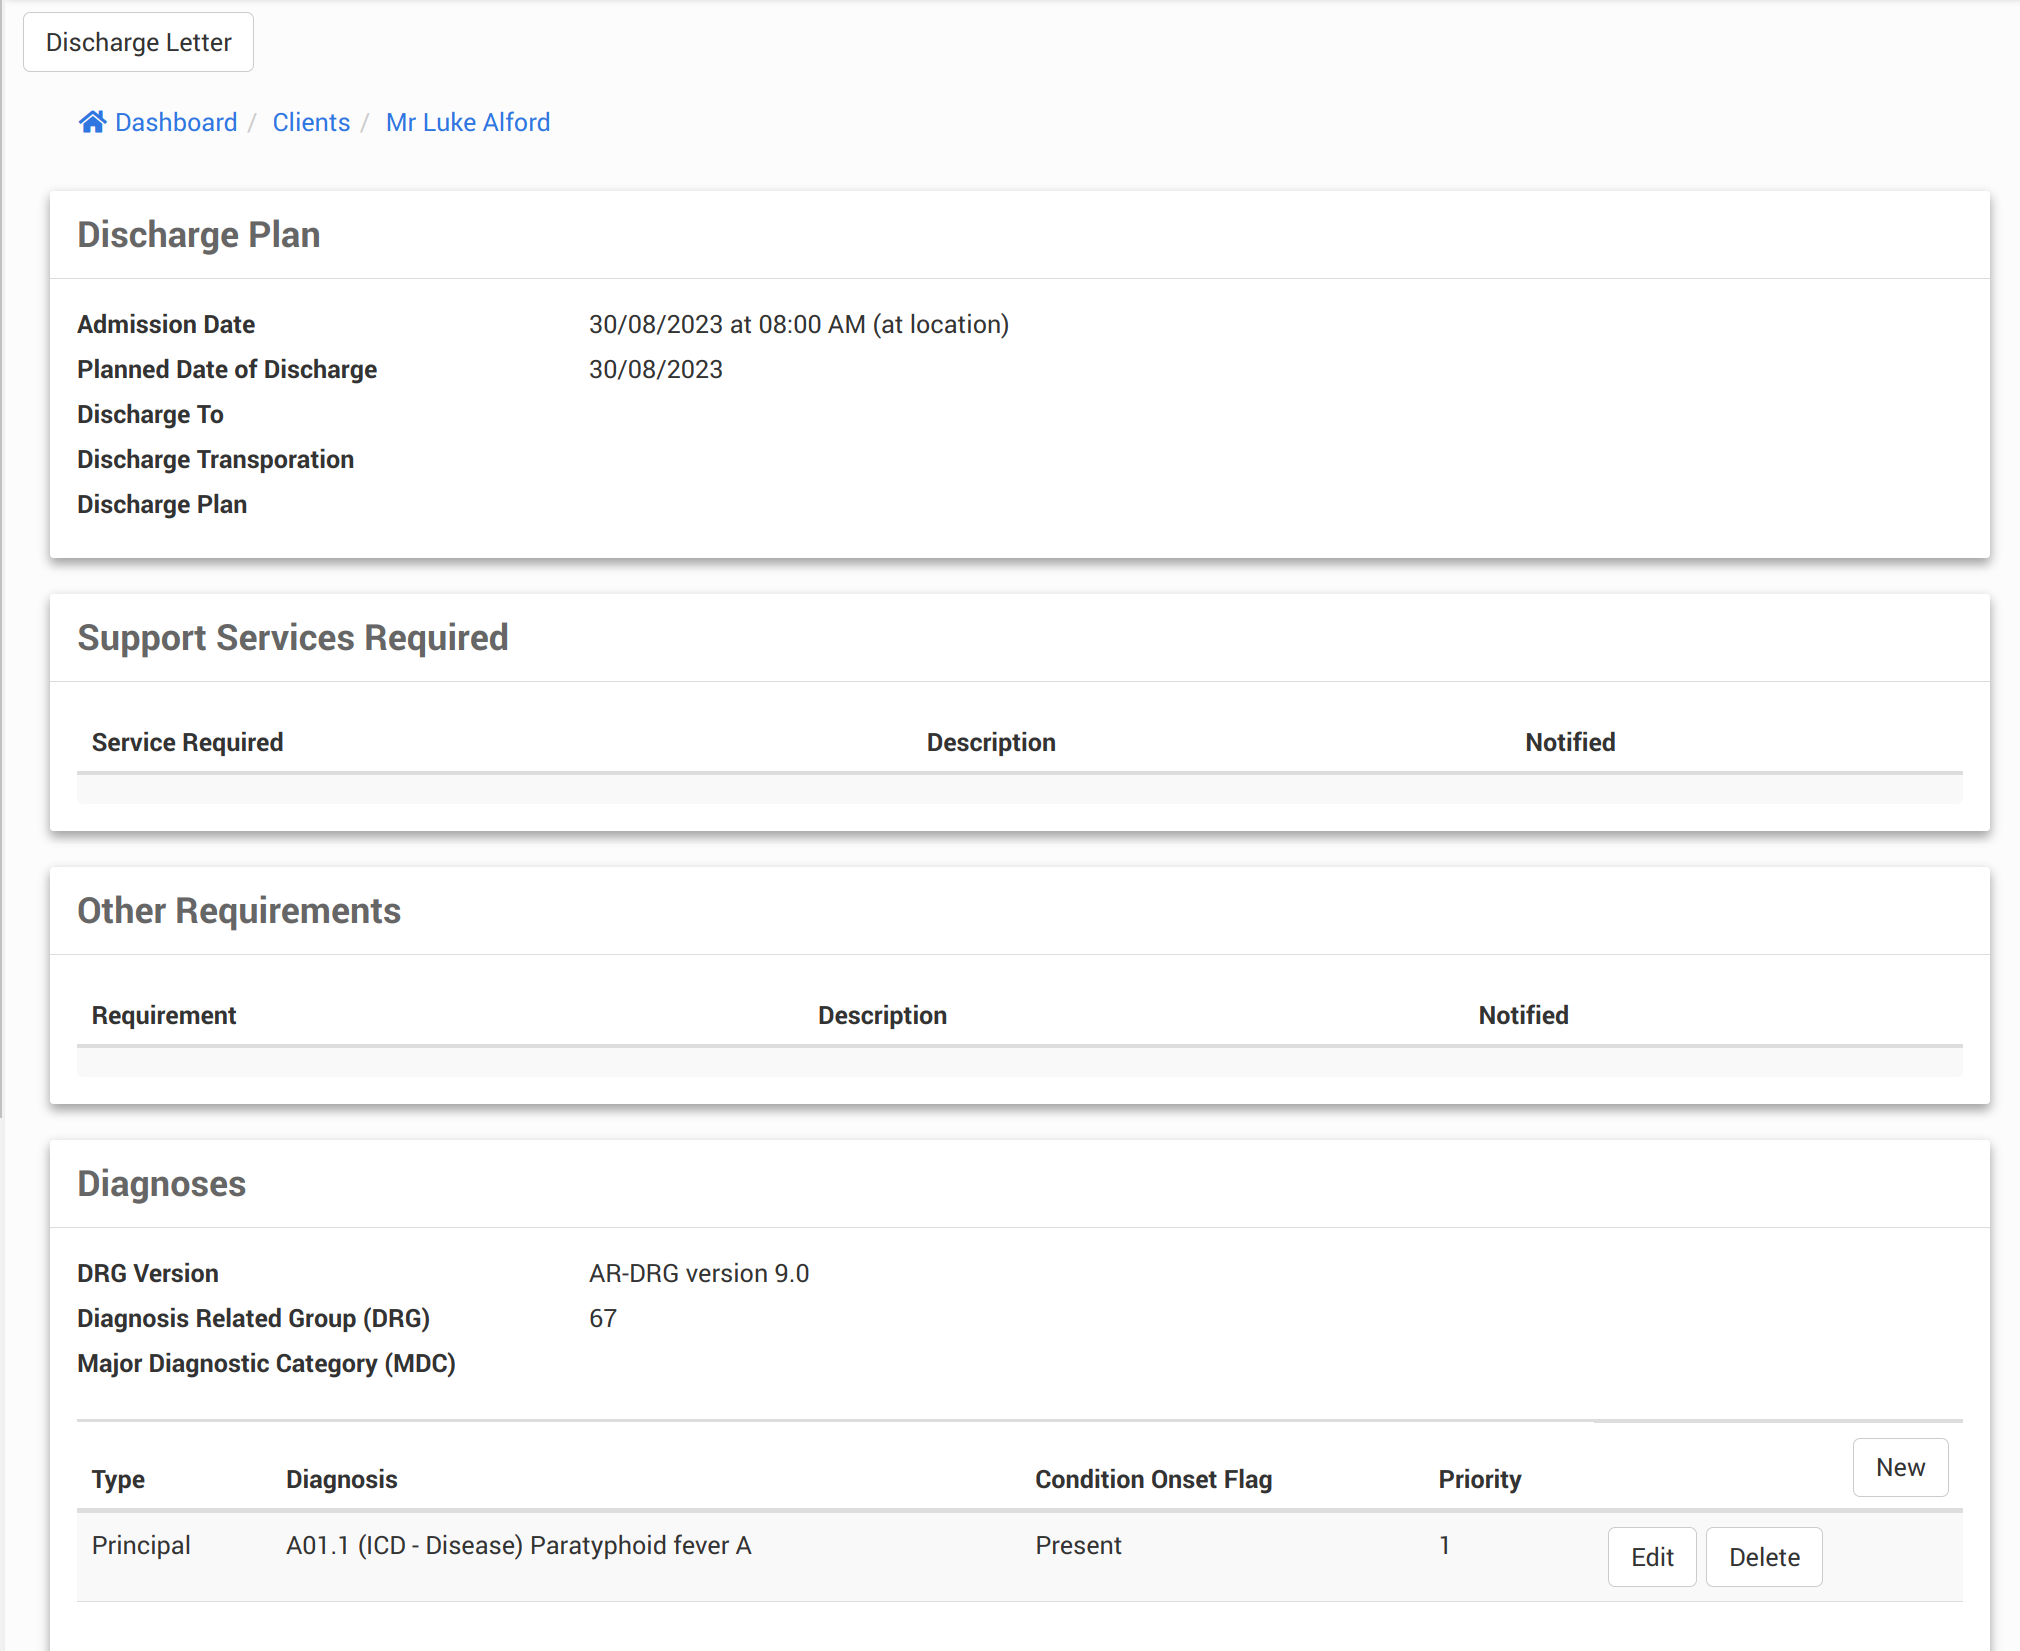Go to Dashboard breadcrumb link
Viewport: 2020px width, 1651px height.
click(x=176, y=122)
